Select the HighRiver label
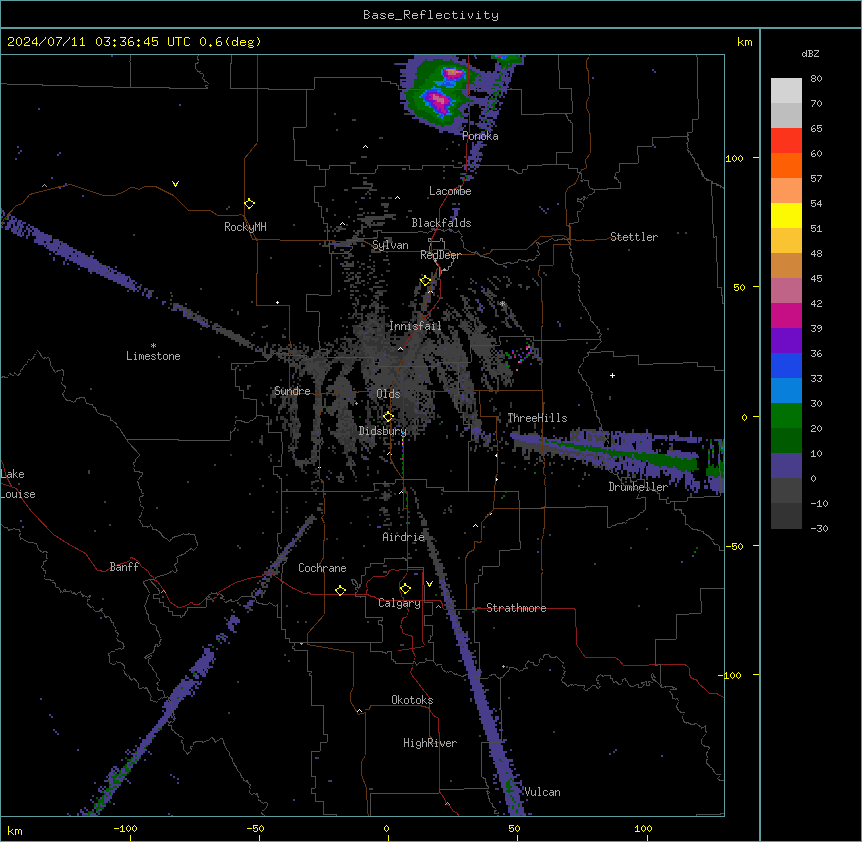 430,743
